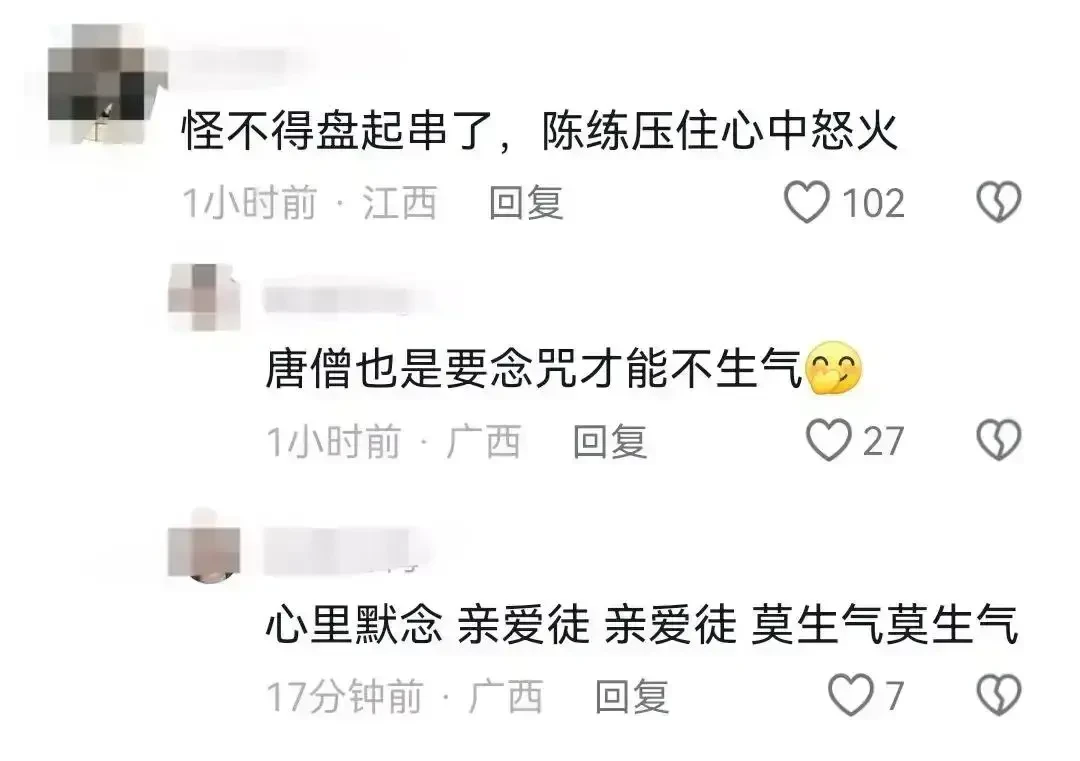Click 回复 under the 唐僧也是要念咒 reply
The image size is (1080, 761).
click(610, 441)
